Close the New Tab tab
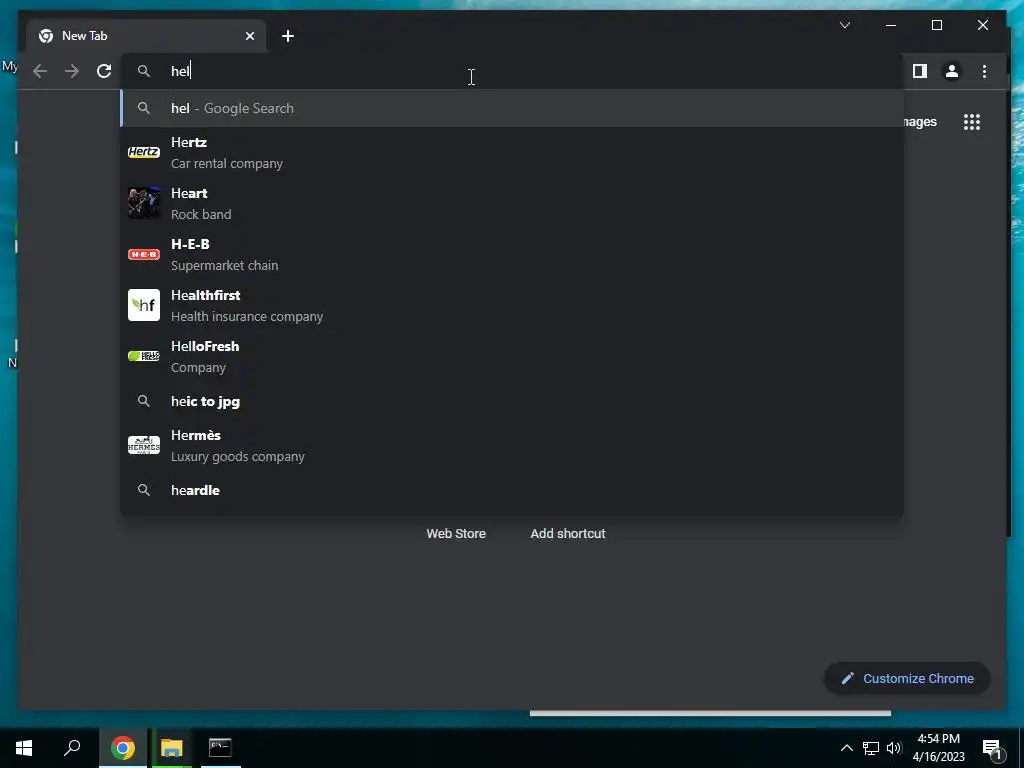This screenshot has height=768, width=1024. click(249, 36)
